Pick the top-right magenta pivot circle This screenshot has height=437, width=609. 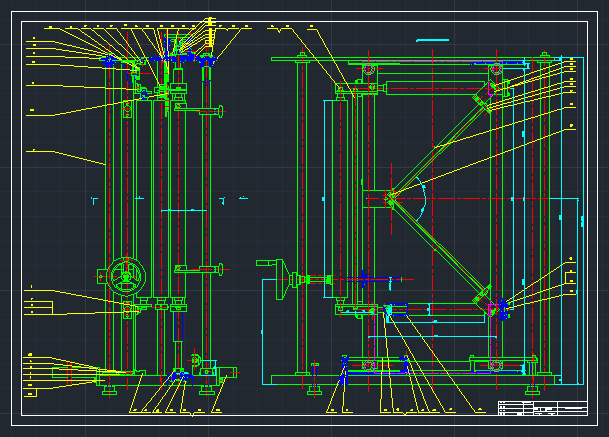coord(495,69)
